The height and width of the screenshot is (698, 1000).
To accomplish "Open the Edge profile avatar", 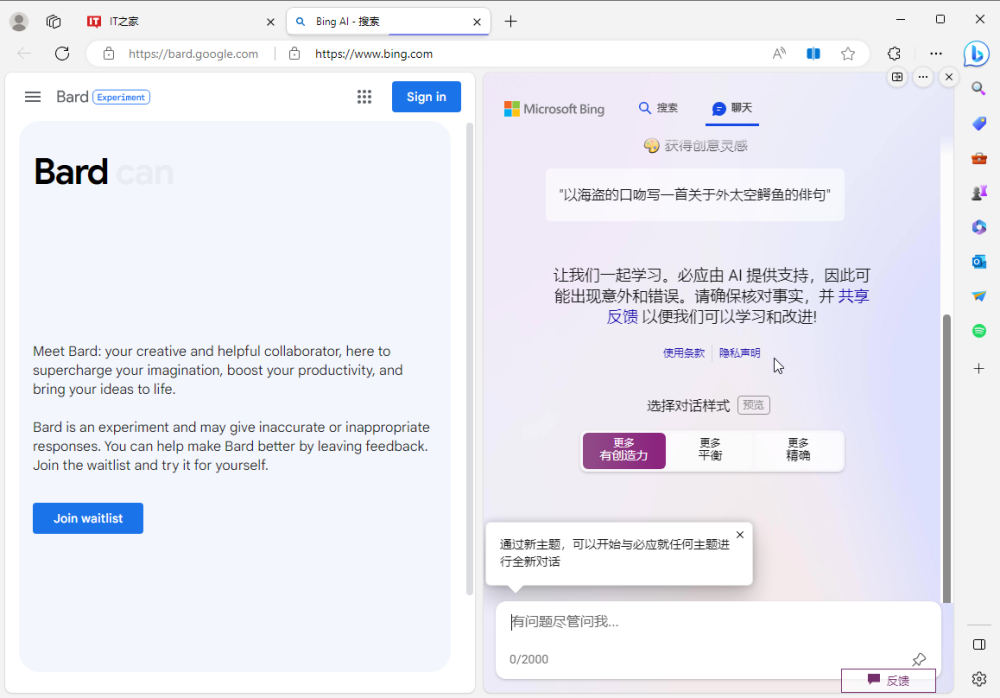I will [x=19, y=22].
